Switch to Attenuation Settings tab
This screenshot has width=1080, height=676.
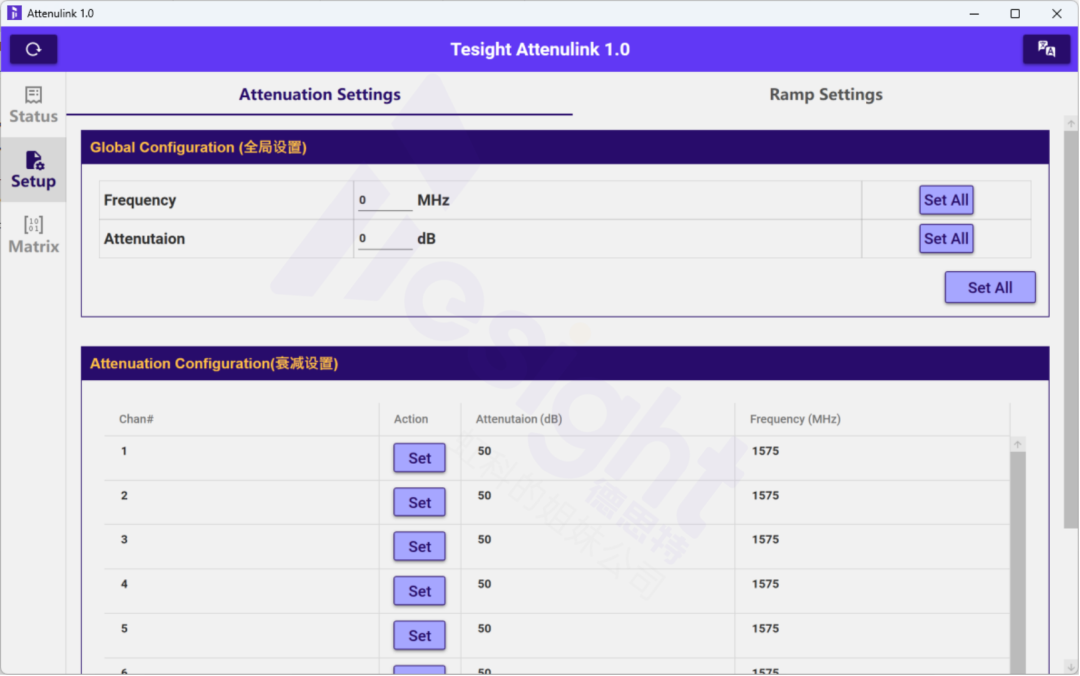(x=320, y=94)
